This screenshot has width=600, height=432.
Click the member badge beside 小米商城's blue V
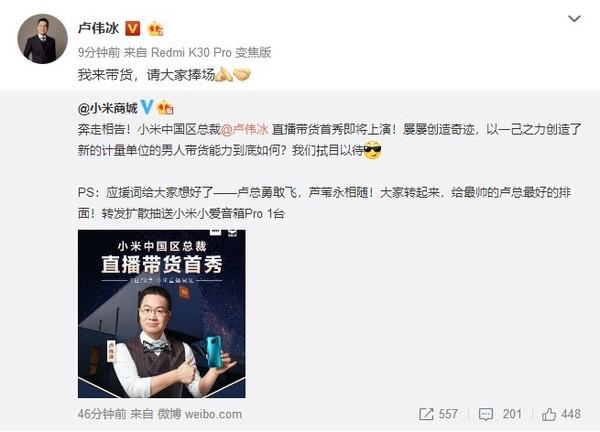point(166,108)
